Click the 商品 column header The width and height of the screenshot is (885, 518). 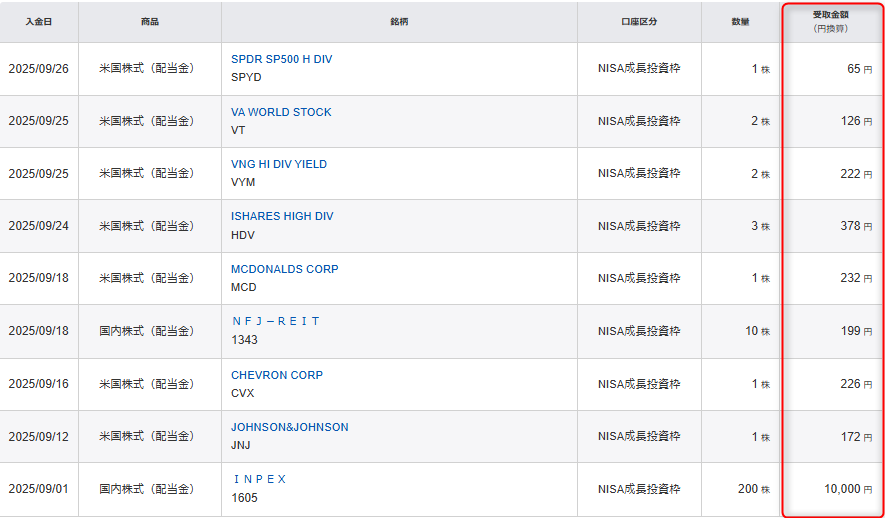pyautogui.click(x=150, y=21)
